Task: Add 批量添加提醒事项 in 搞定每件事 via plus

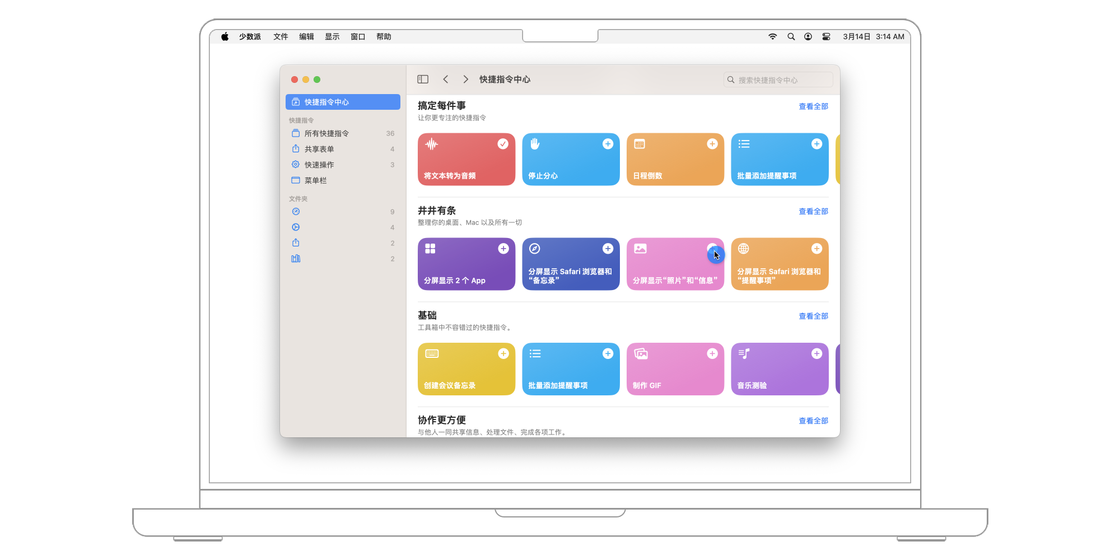Action: 816,144
